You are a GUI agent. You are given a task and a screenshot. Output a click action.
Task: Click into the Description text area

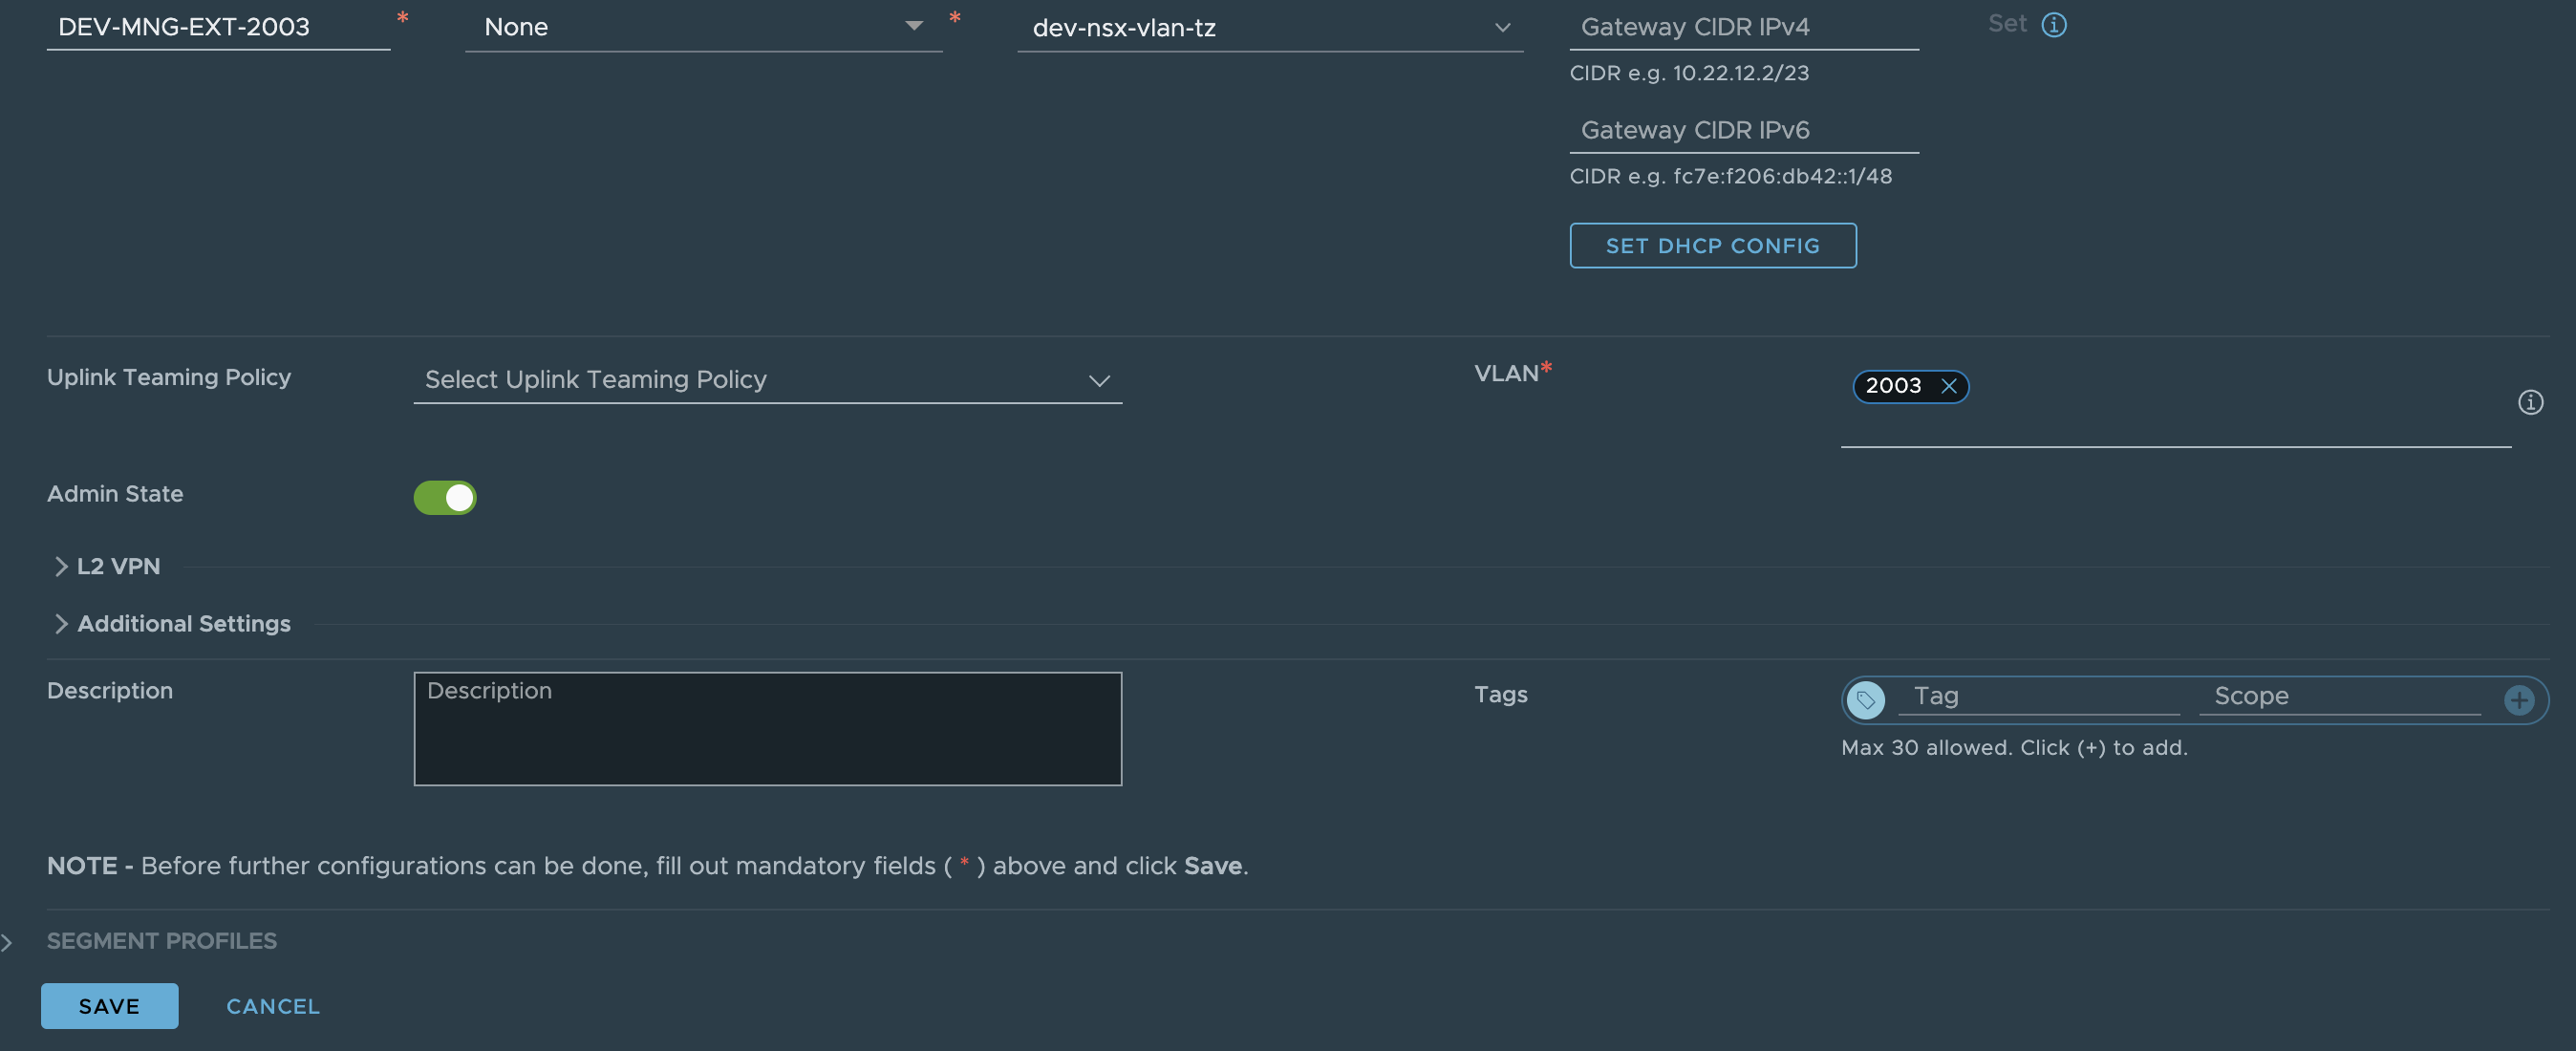click(767, 729)
